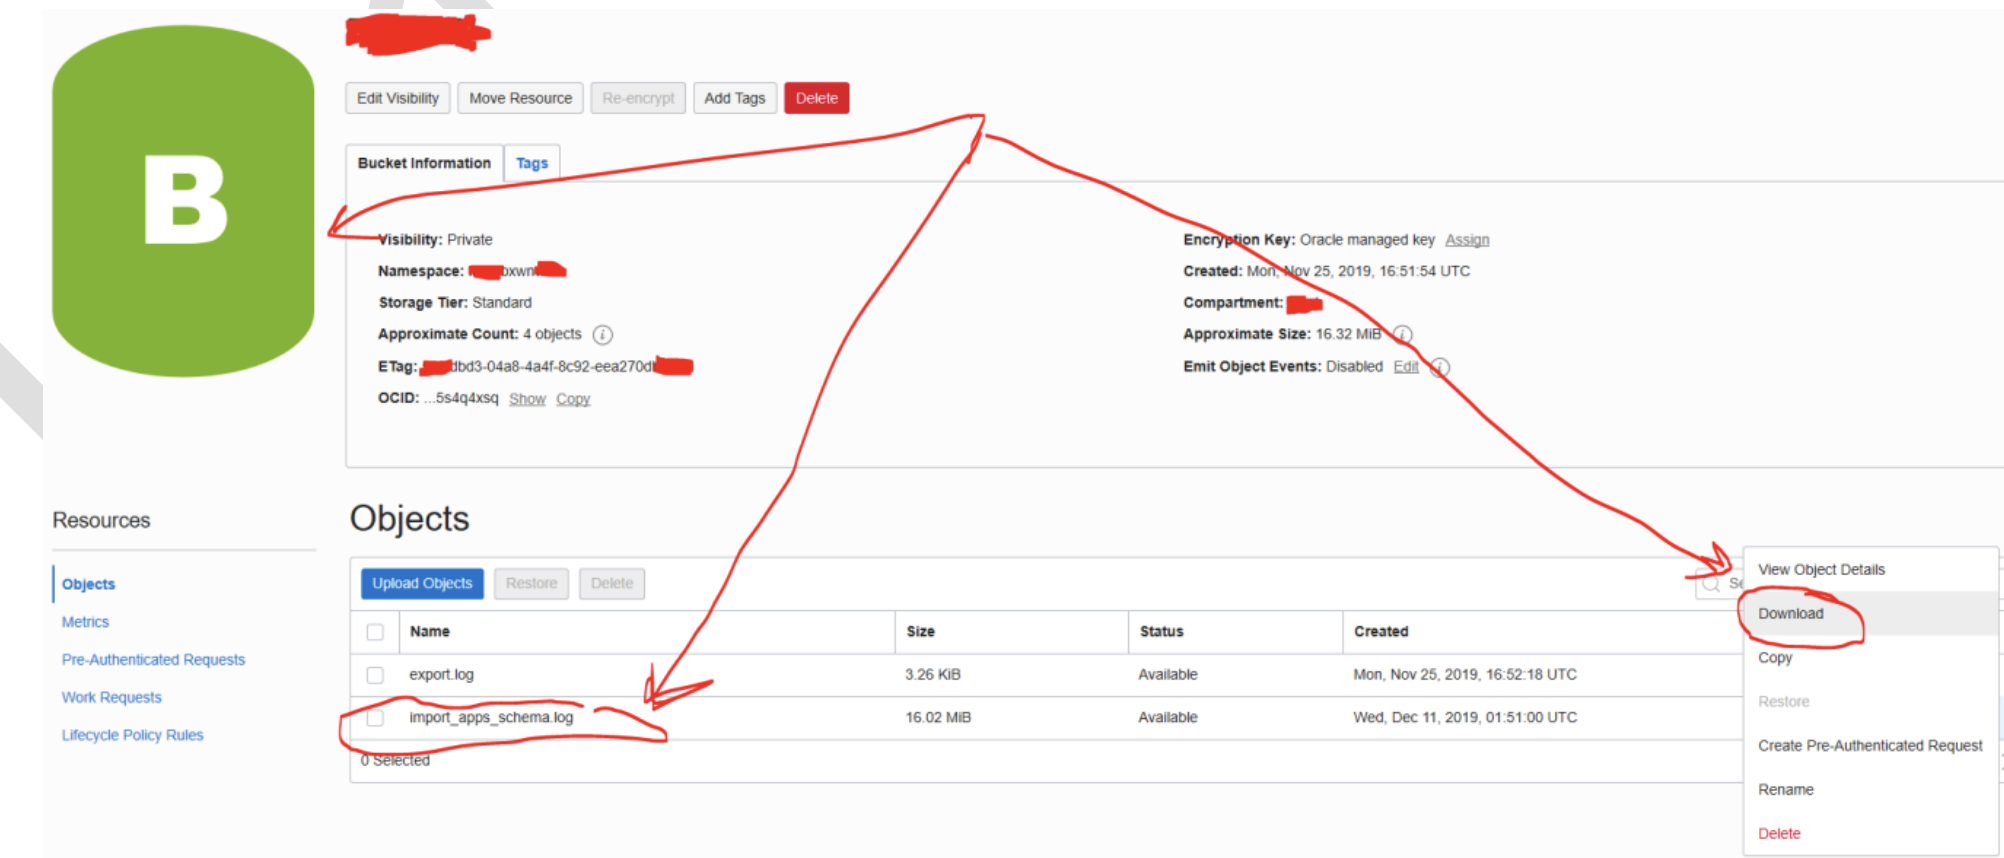The height and width of the screenshot is (858, 2004).
Task: Toggle the select-all checkbox in table header
Action: click(x=375, y=632)
